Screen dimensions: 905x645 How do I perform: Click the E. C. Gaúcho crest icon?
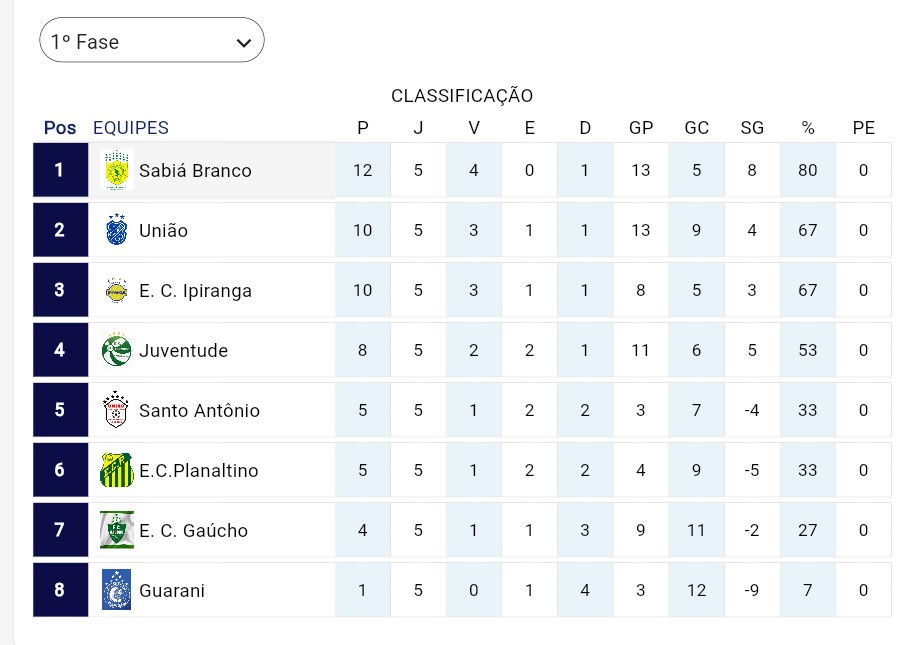coord(117,530)
